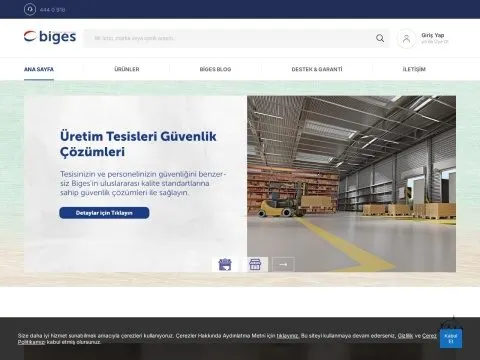This screenshot has height=360, width=480.
Task: Select the second slider storefront icon
Action: coord(255,264)
